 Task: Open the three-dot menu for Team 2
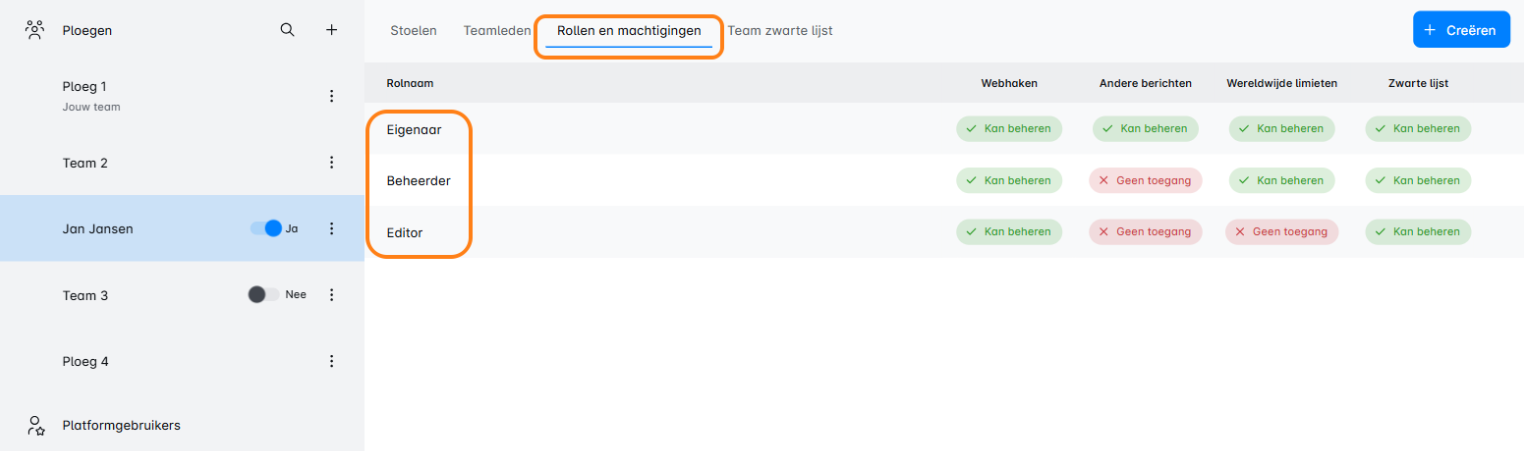(x=332, y=163)
